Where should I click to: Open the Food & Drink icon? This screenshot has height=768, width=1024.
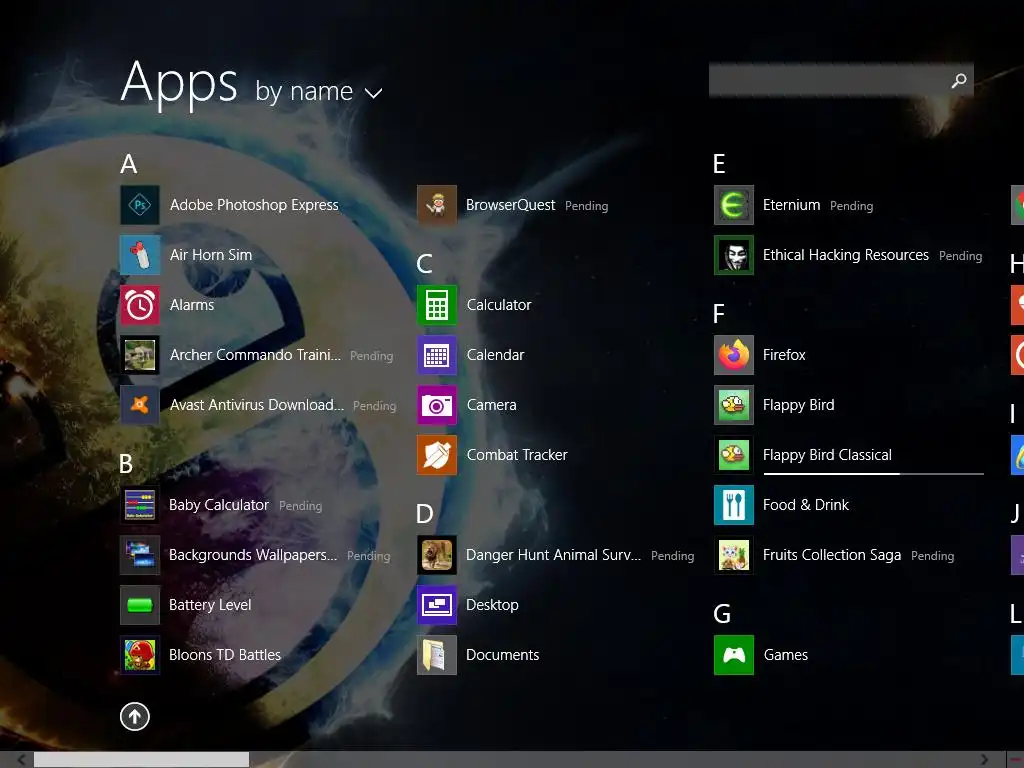(x=733, y=505)
